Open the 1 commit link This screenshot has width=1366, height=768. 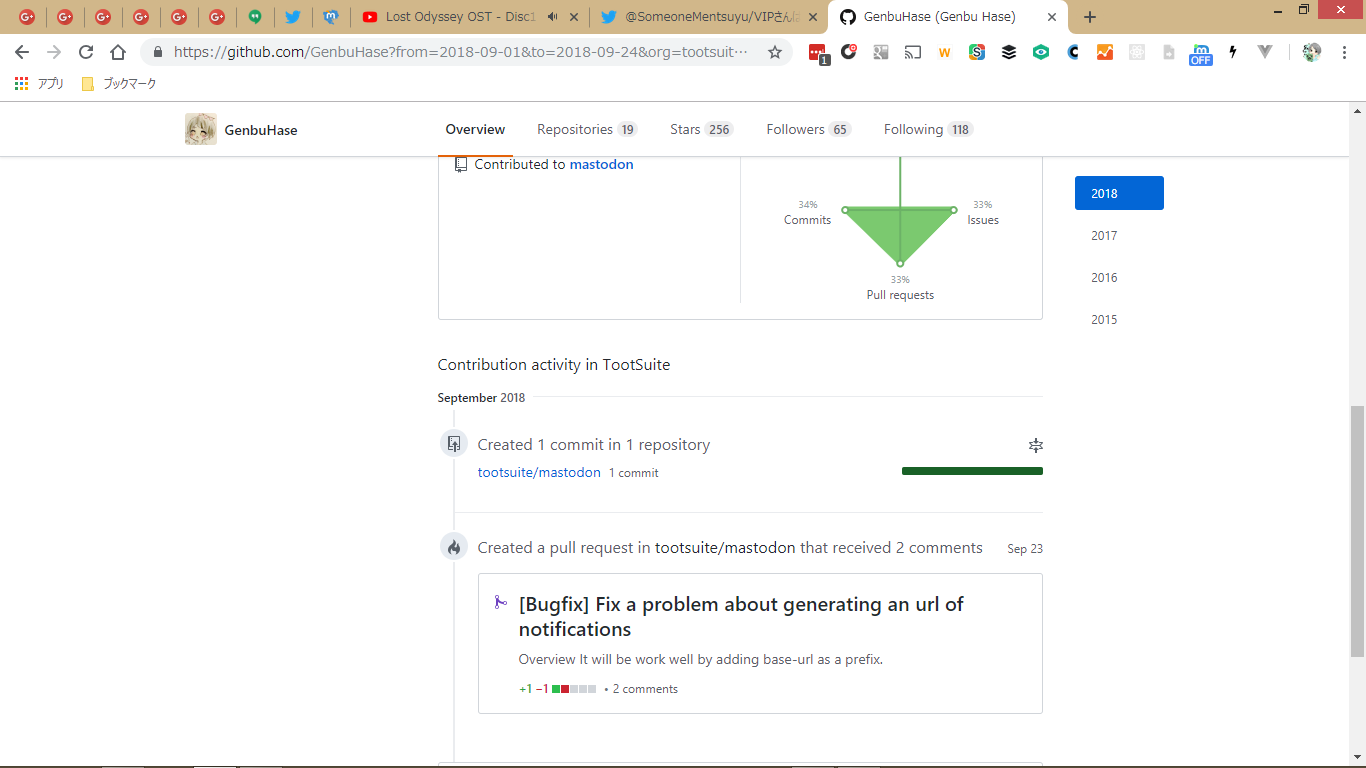(x=634, y=473)
